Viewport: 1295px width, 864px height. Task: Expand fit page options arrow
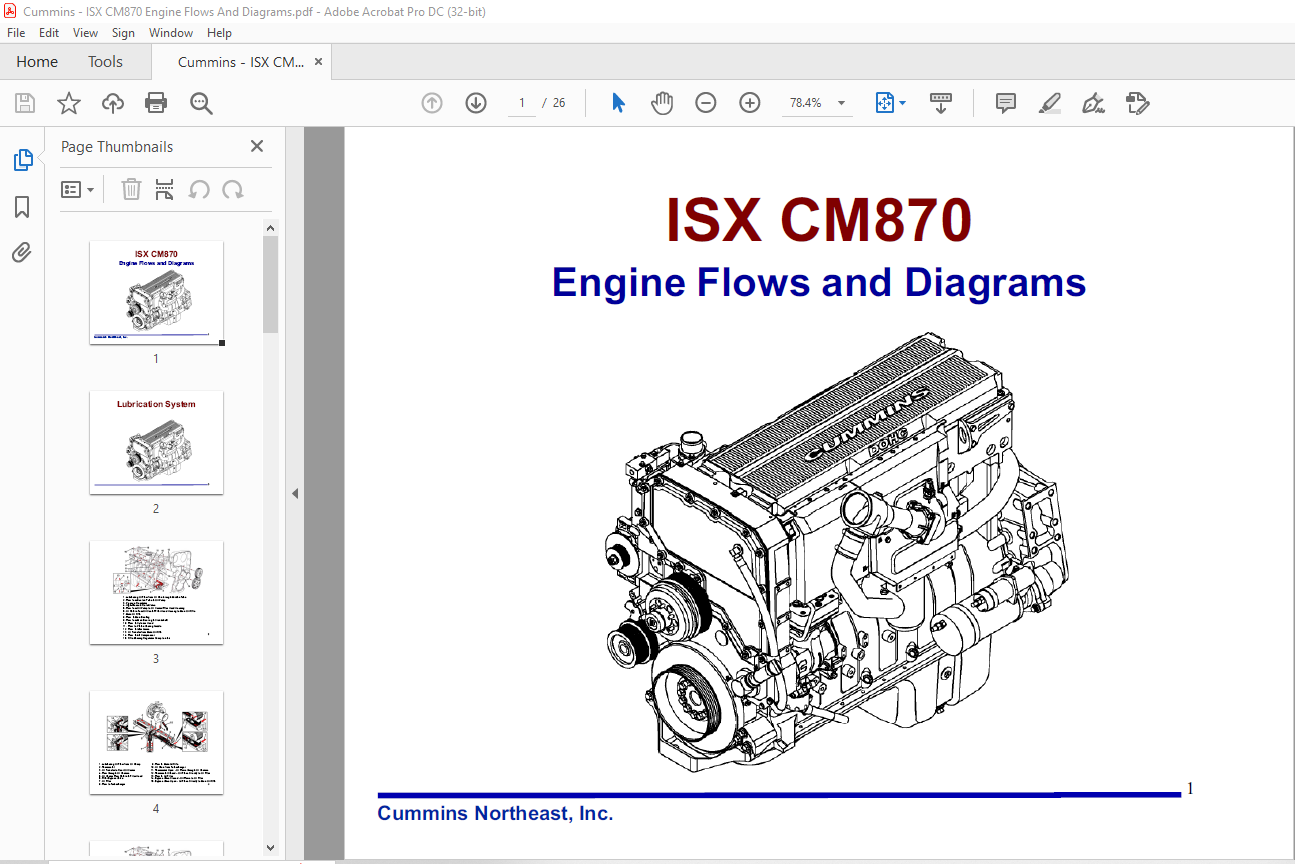click(903, 103)
